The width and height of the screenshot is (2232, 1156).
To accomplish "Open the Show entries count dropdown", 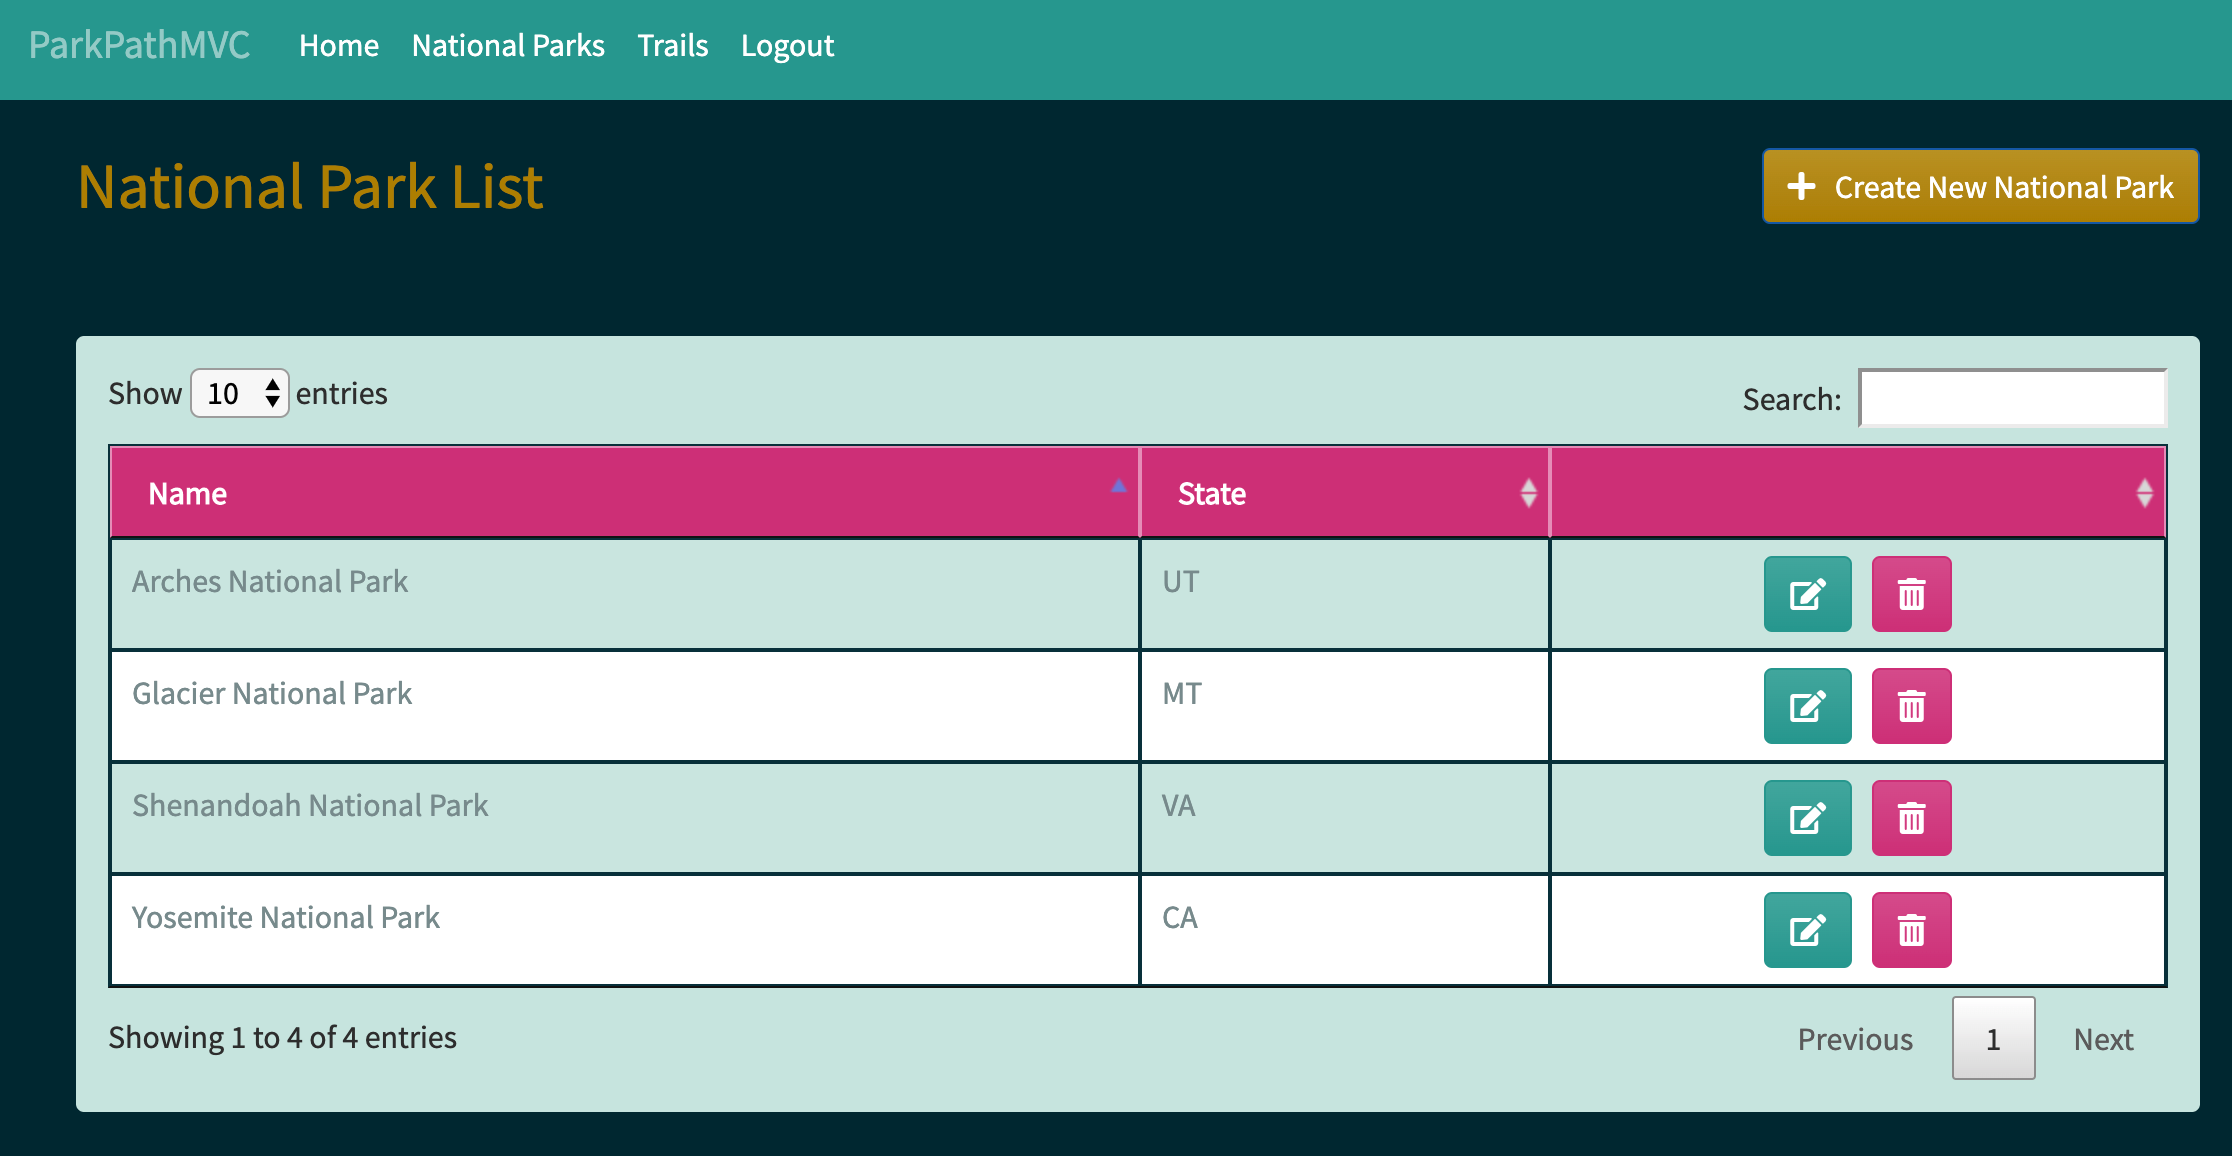I will coord(240,393).
